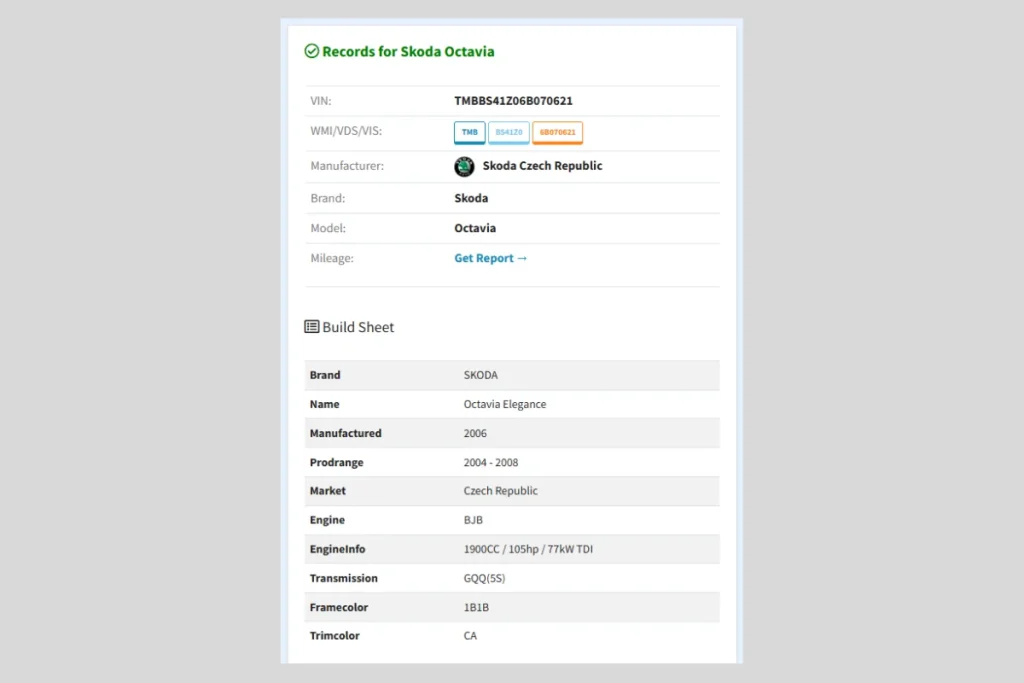
Task: Click the Octavia Elegance name value
Action: click(505, 404)
